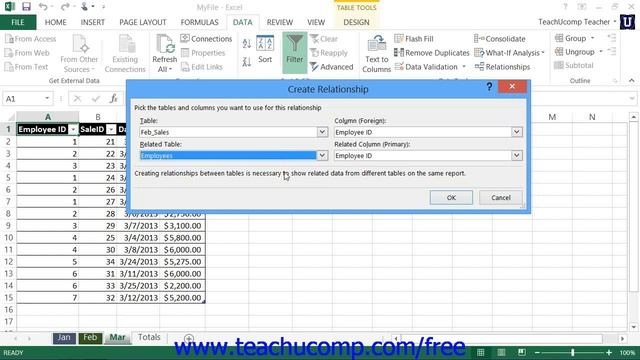
Task: Switch to the FORMULAS tab
Action: click(200, 22)
